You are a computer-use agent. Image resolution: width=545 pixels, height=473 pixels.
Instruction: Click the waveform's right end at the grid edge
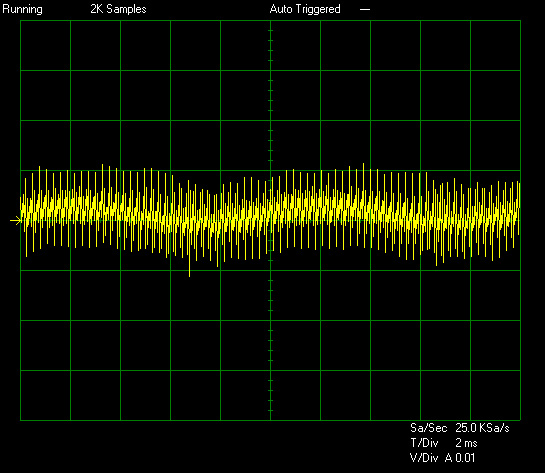[x=519, y=209]
